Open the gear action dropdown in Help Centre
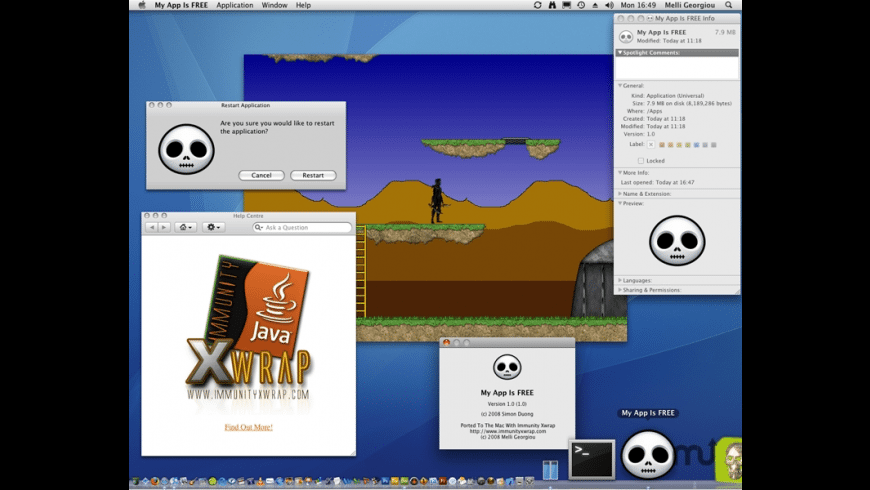 [x=214, y=227]
